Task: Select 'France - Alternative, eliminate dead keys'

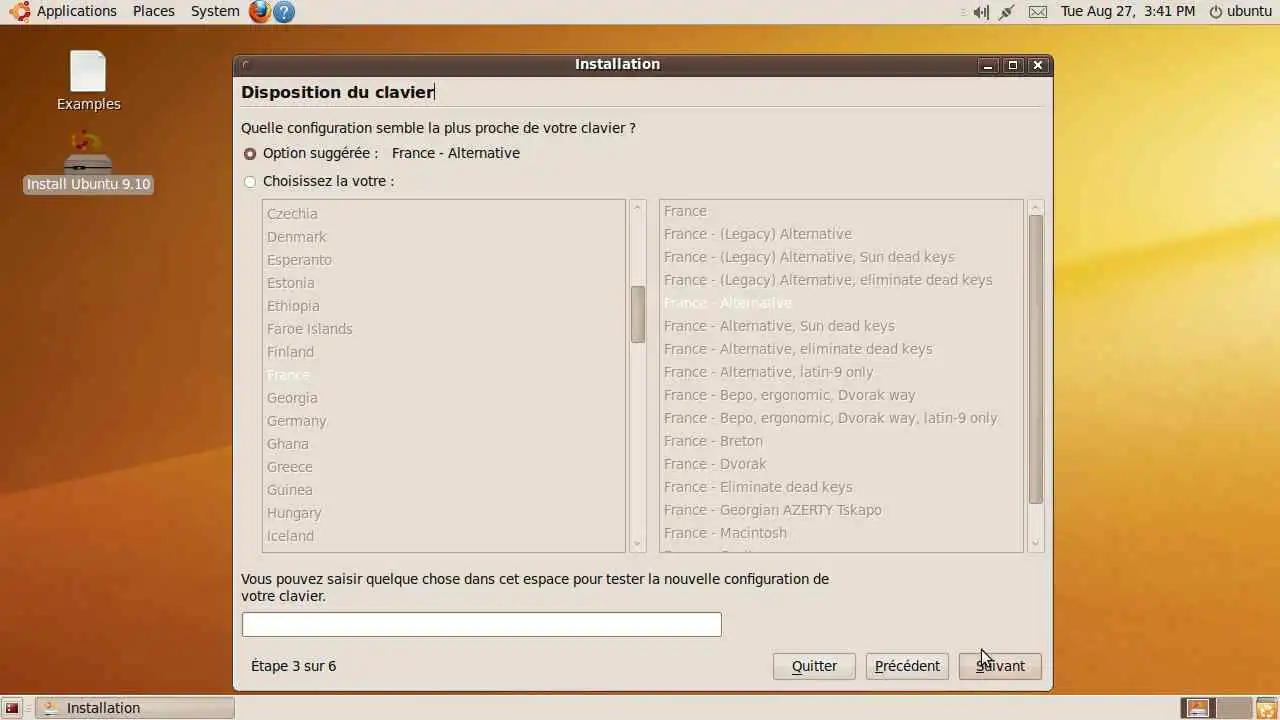Action: click(841, 349)
